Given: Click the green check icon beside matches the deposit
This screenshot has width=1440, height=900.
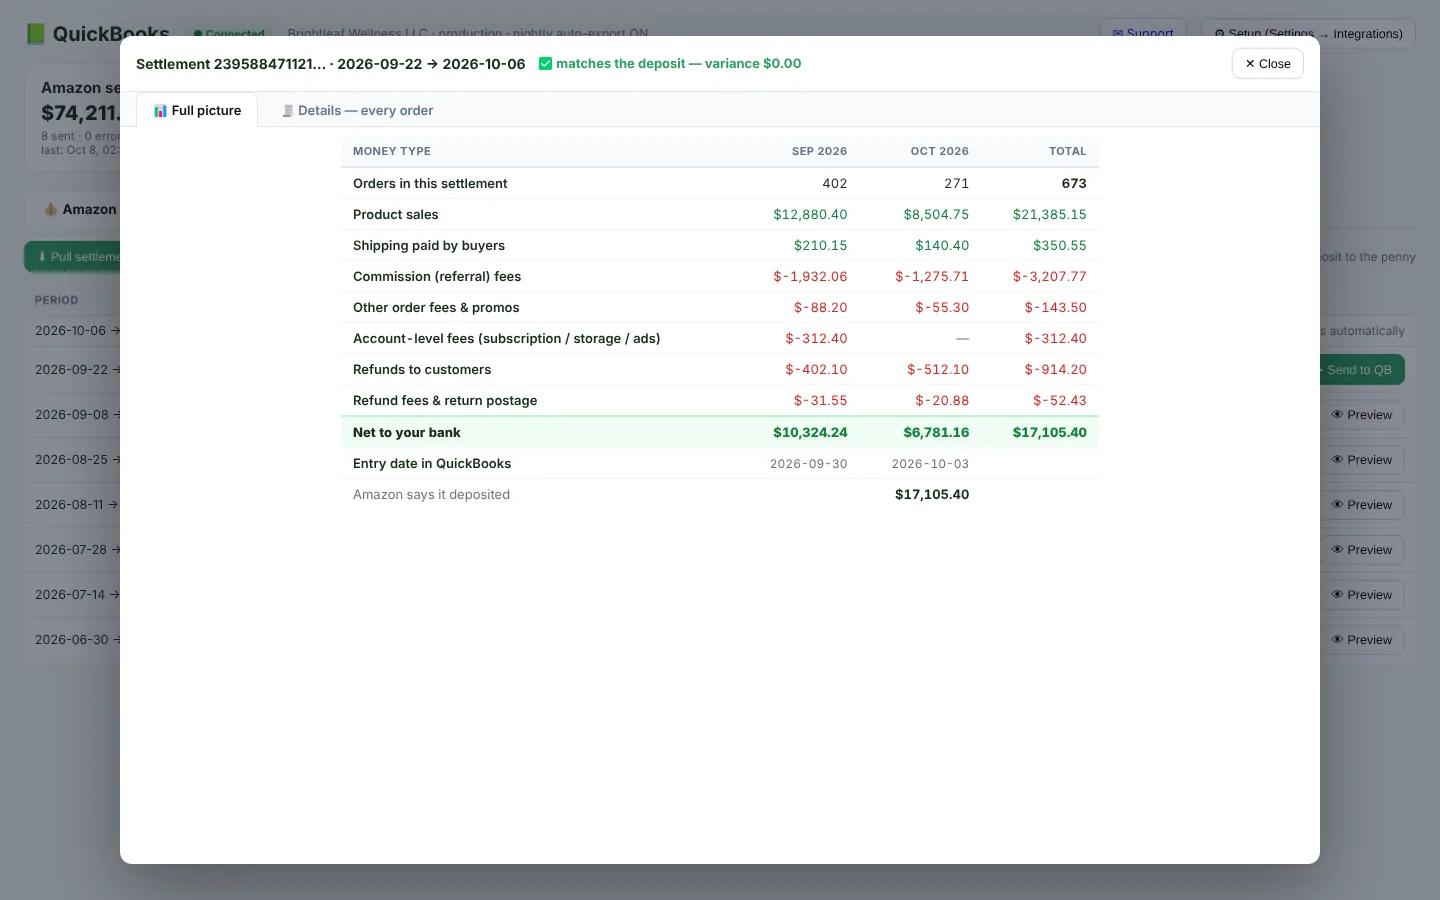Looking at the screenshot, I should coord(545,63).
